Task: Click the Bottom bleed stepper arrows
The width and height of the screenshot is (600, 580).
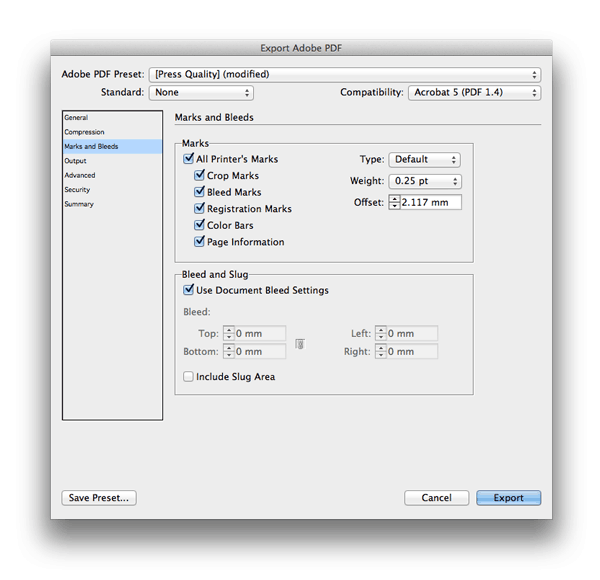Action: [x=229, y=351]
